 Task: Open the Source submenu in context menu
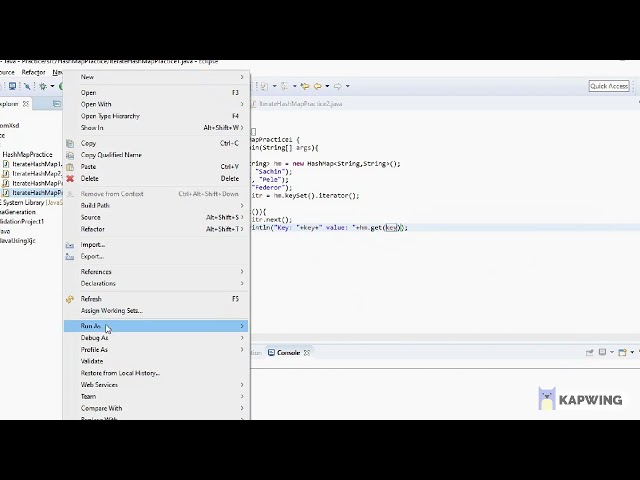coord(156,218)
